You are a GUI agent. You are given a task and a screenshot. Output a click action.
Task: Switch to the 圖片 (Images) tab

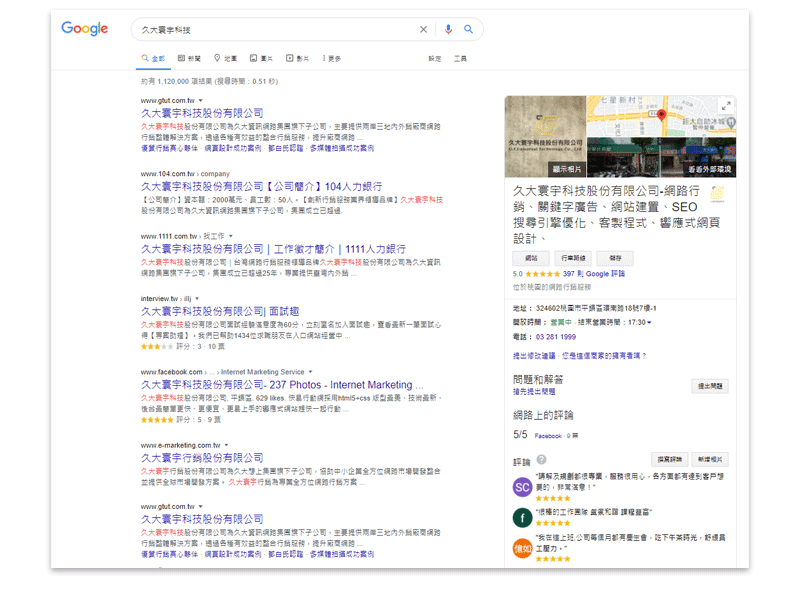click(x=261, y=59)
